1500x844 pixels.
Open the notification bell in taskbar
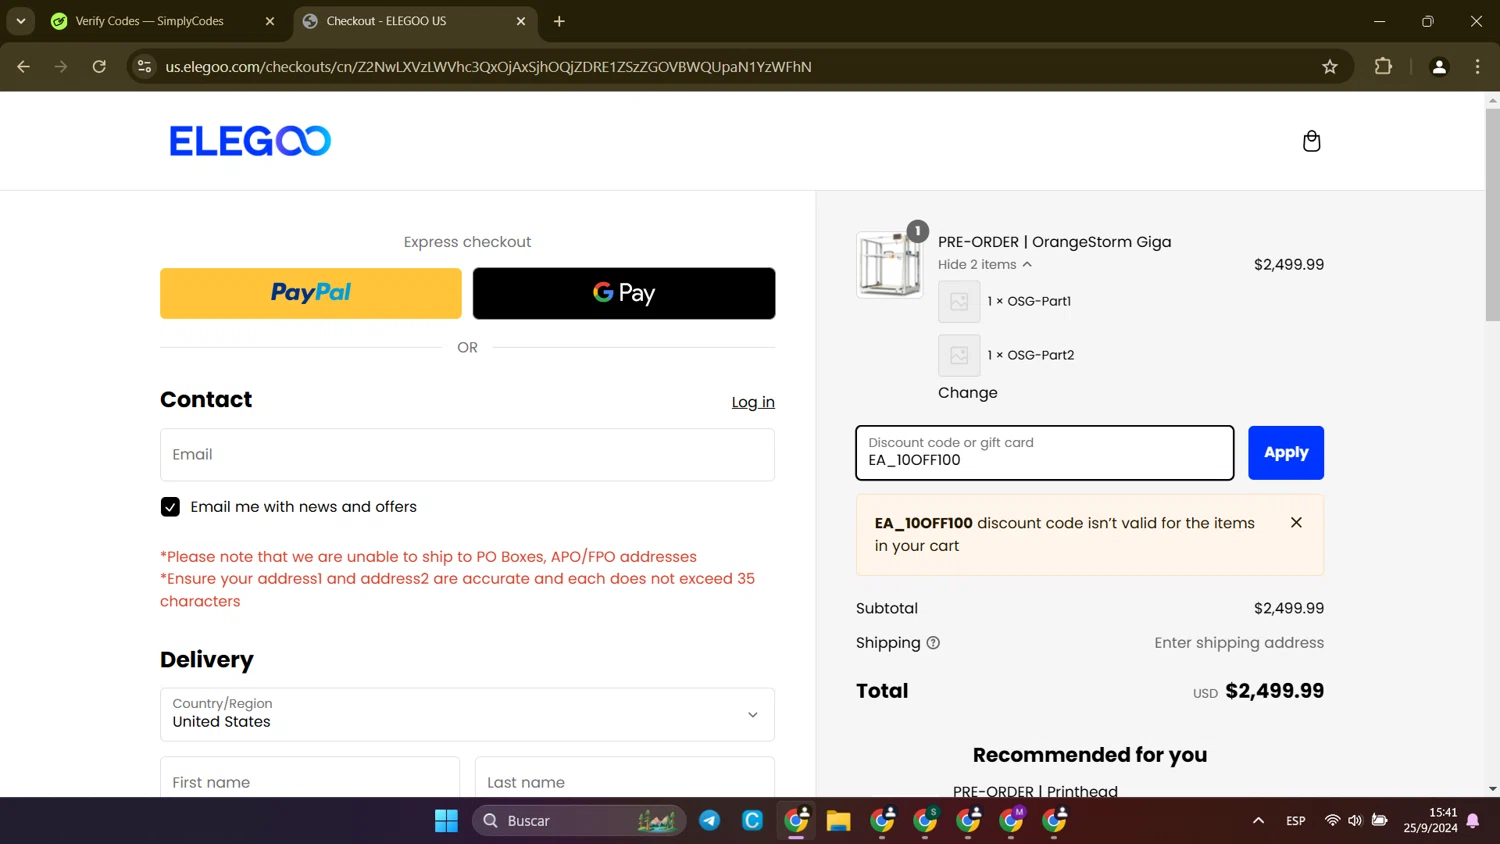pyautogui.click(x=1473, y=821)
